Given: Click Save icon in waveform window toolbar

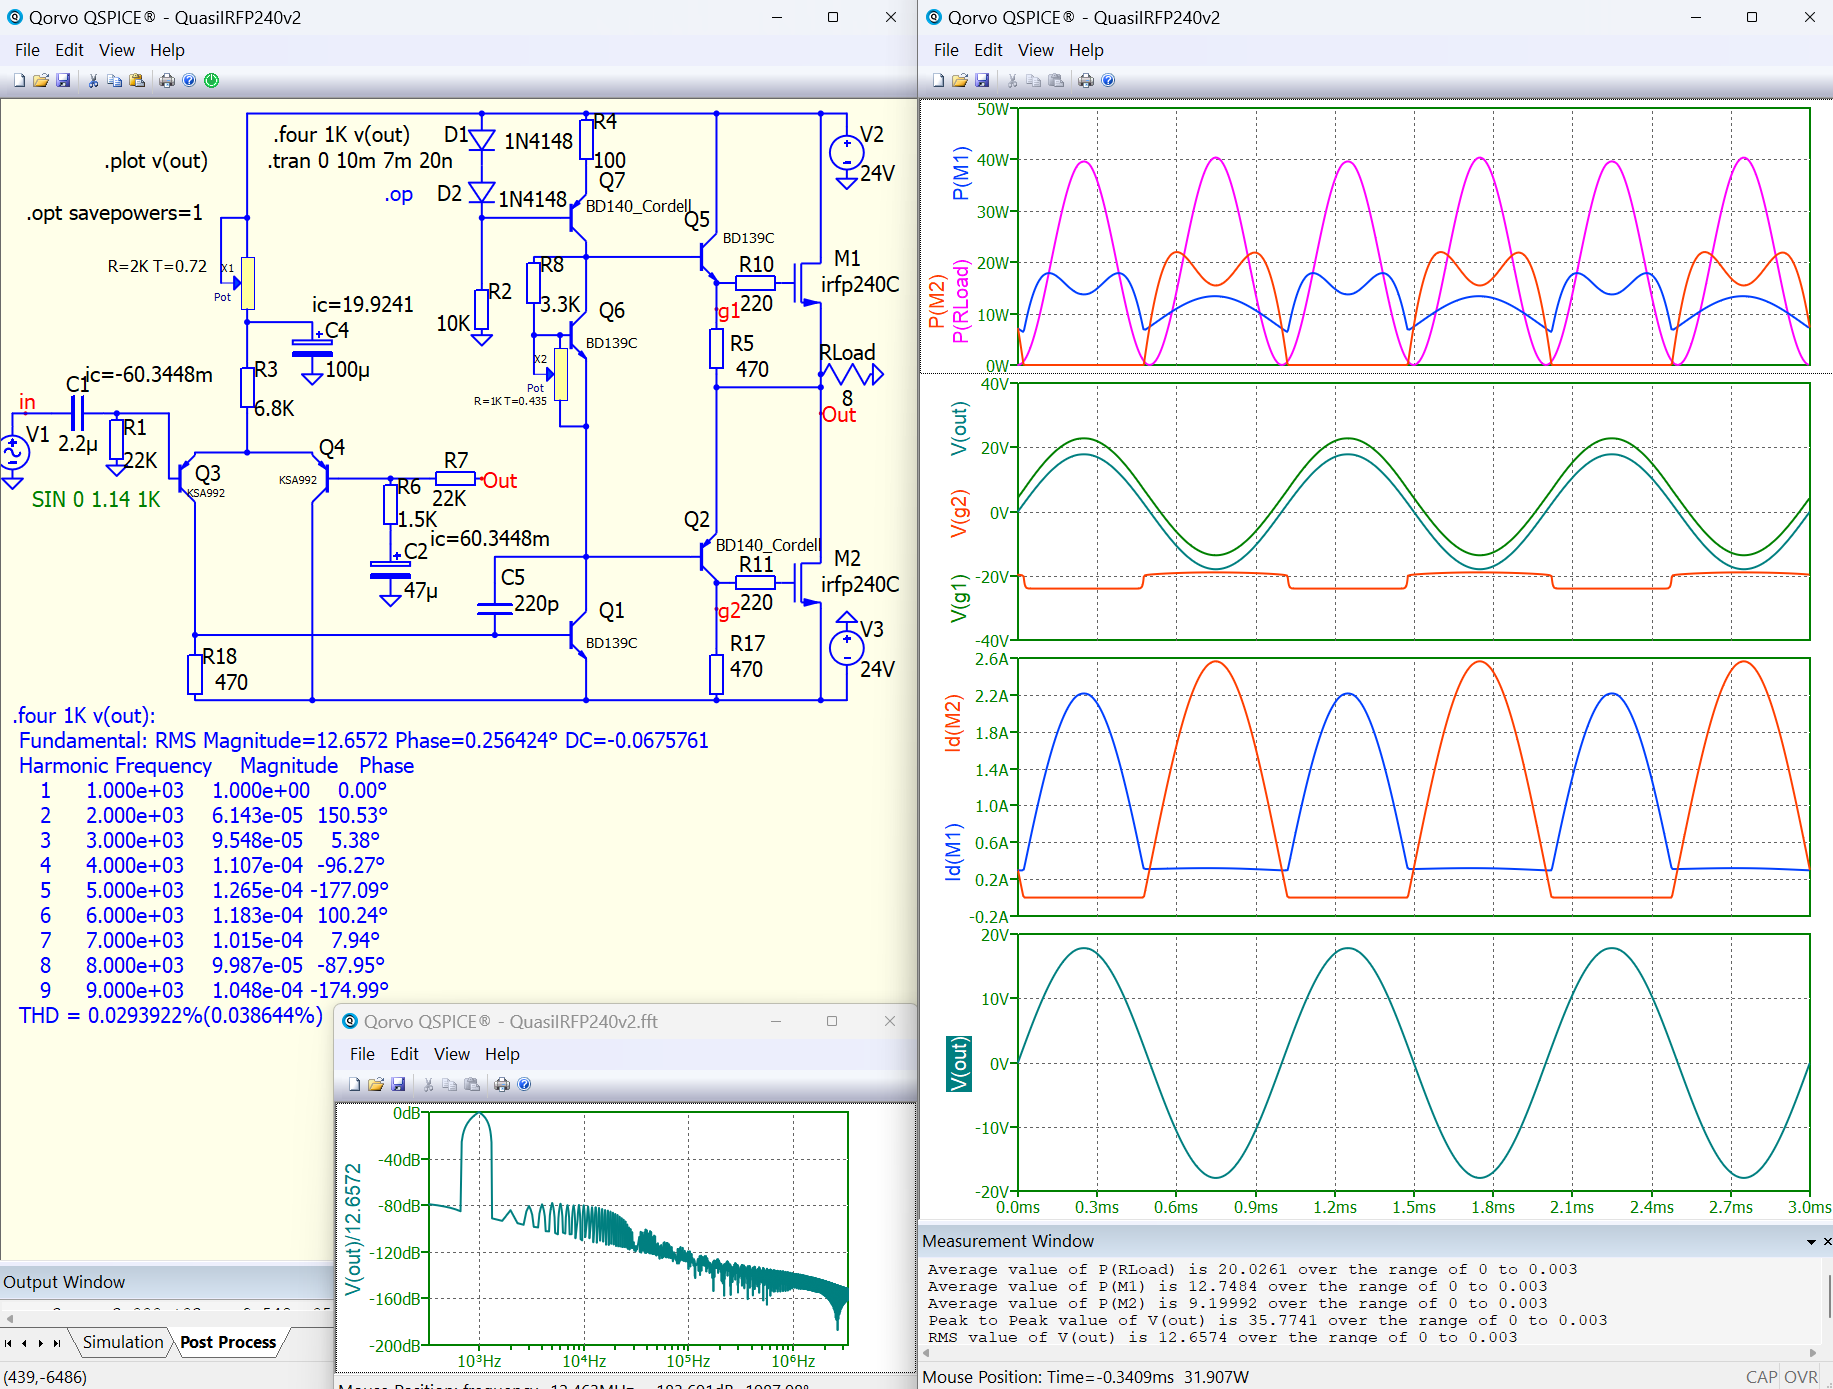Looking at the screenshot, I should click(x=982, y=81).
